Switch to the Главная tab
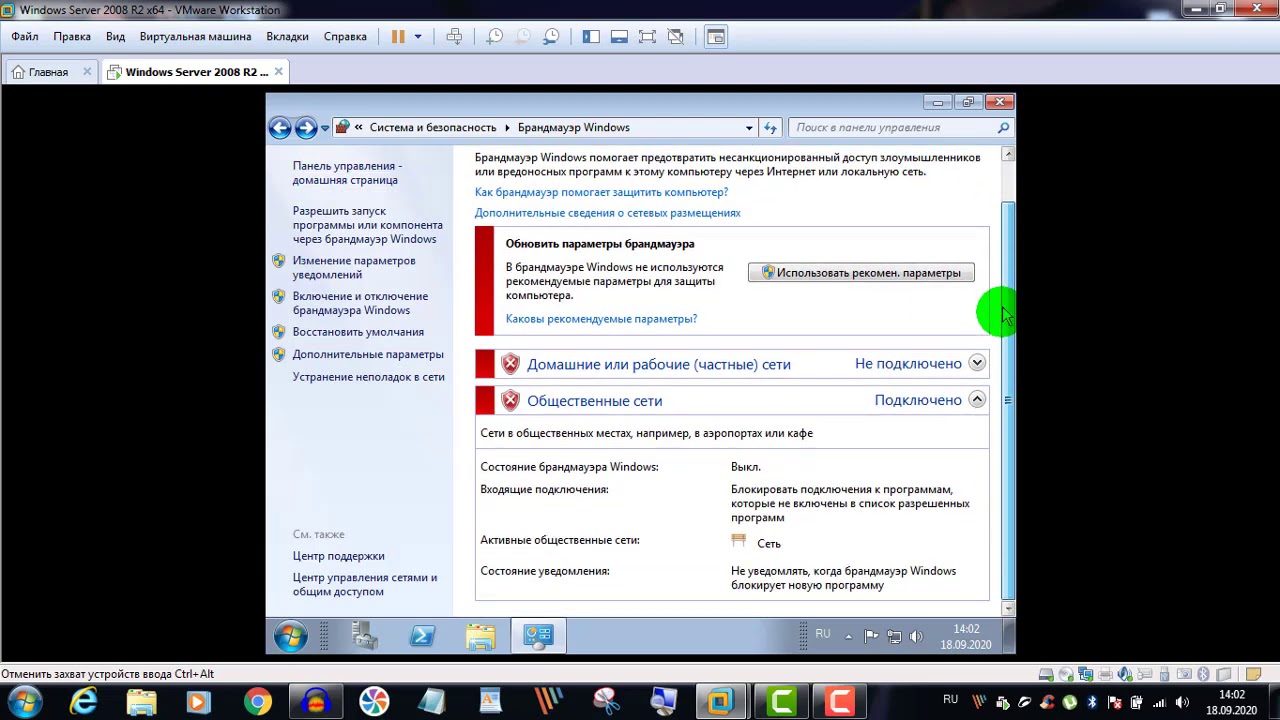The image size is (1280, 720). pyautogui.click(x=48, y=72)
